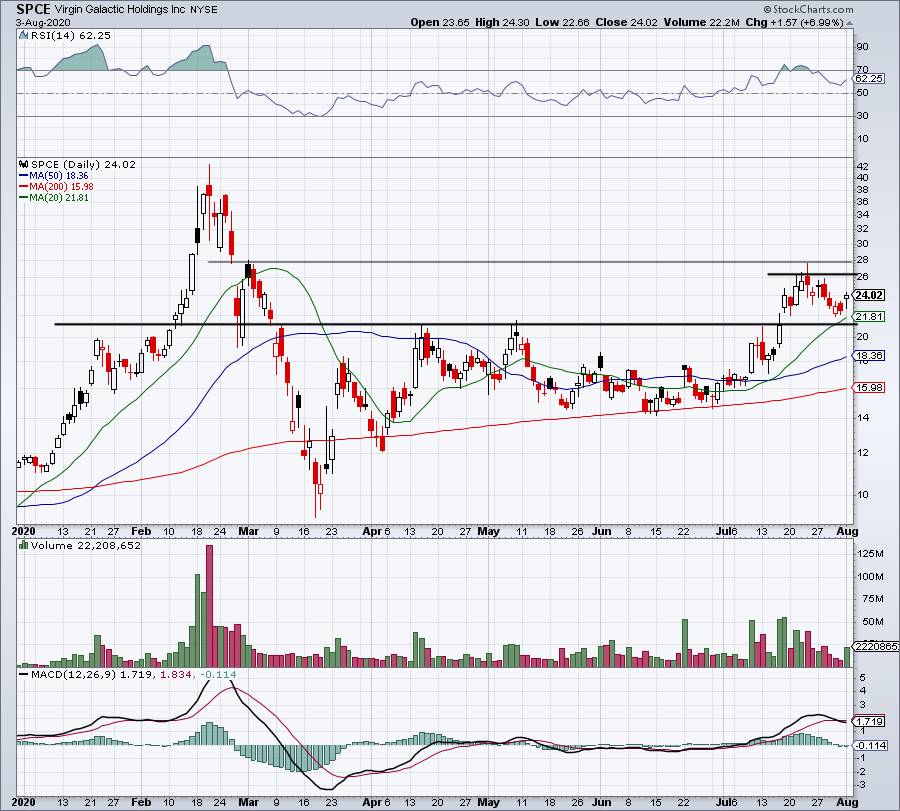Image resolution: width=900 pixels, height=811 pixels.
Task: Click the red 1.834 signal value in MACD legend
Action: coord(175,674)
